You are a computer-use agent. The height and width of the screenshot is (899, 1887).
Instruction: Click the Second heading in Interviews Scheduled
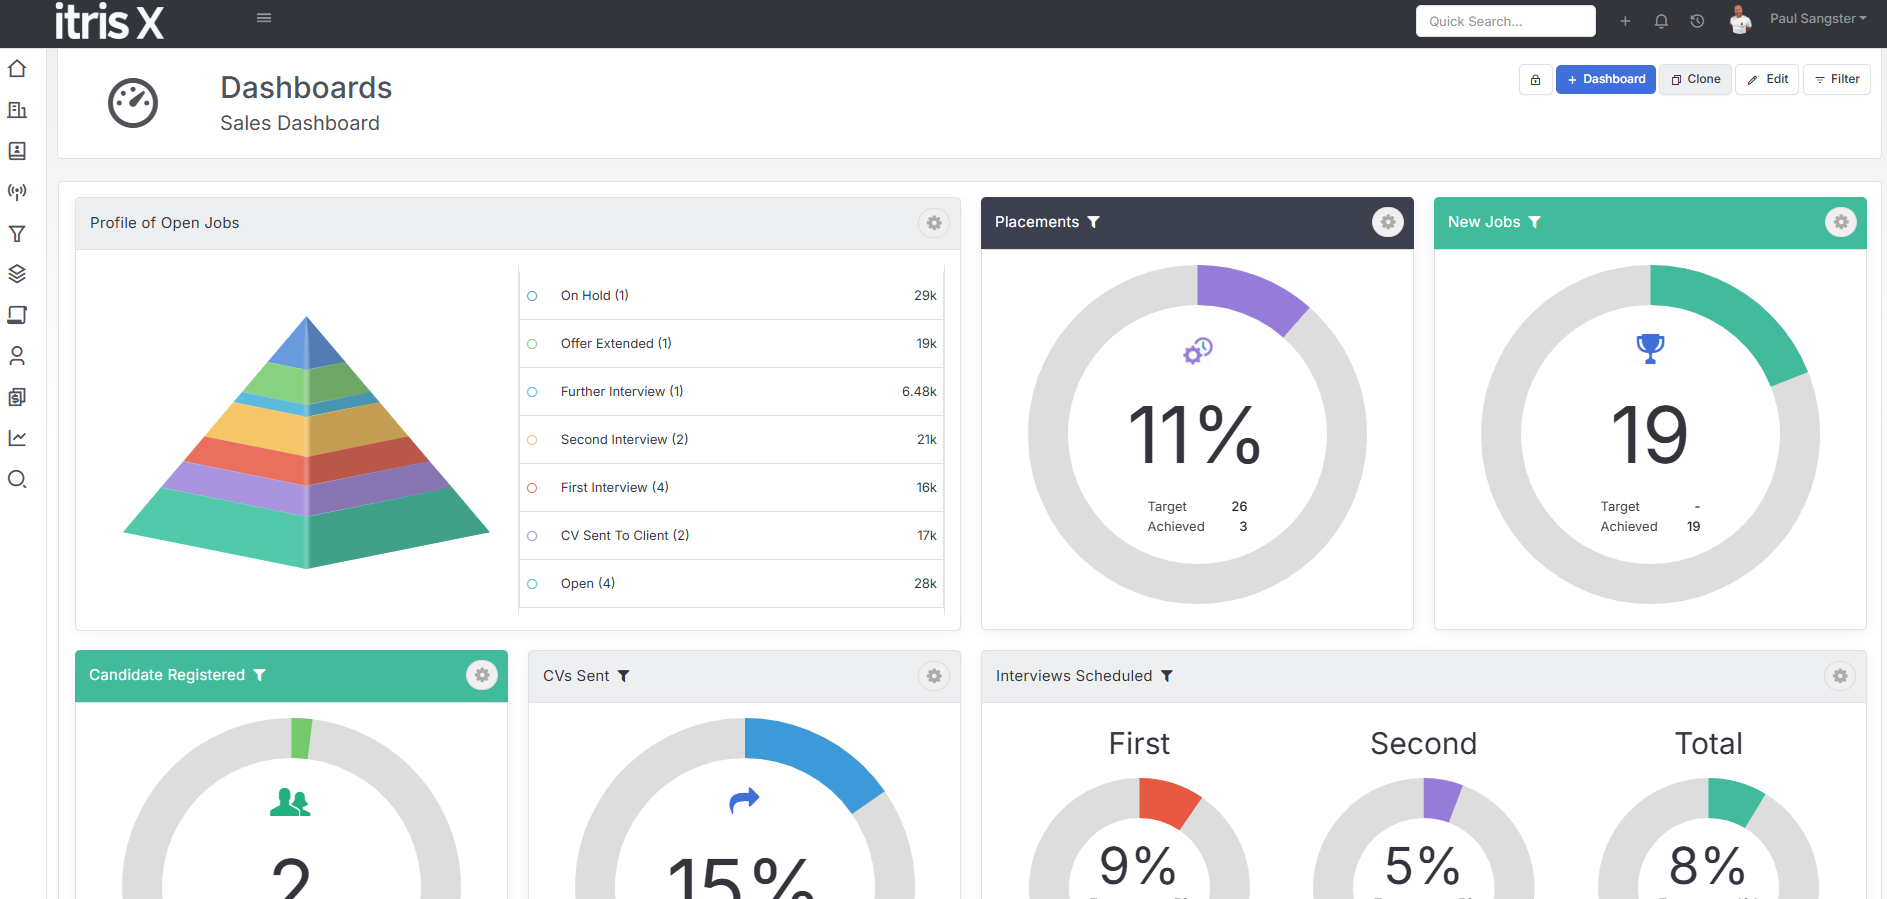(x=1423, y=744)
